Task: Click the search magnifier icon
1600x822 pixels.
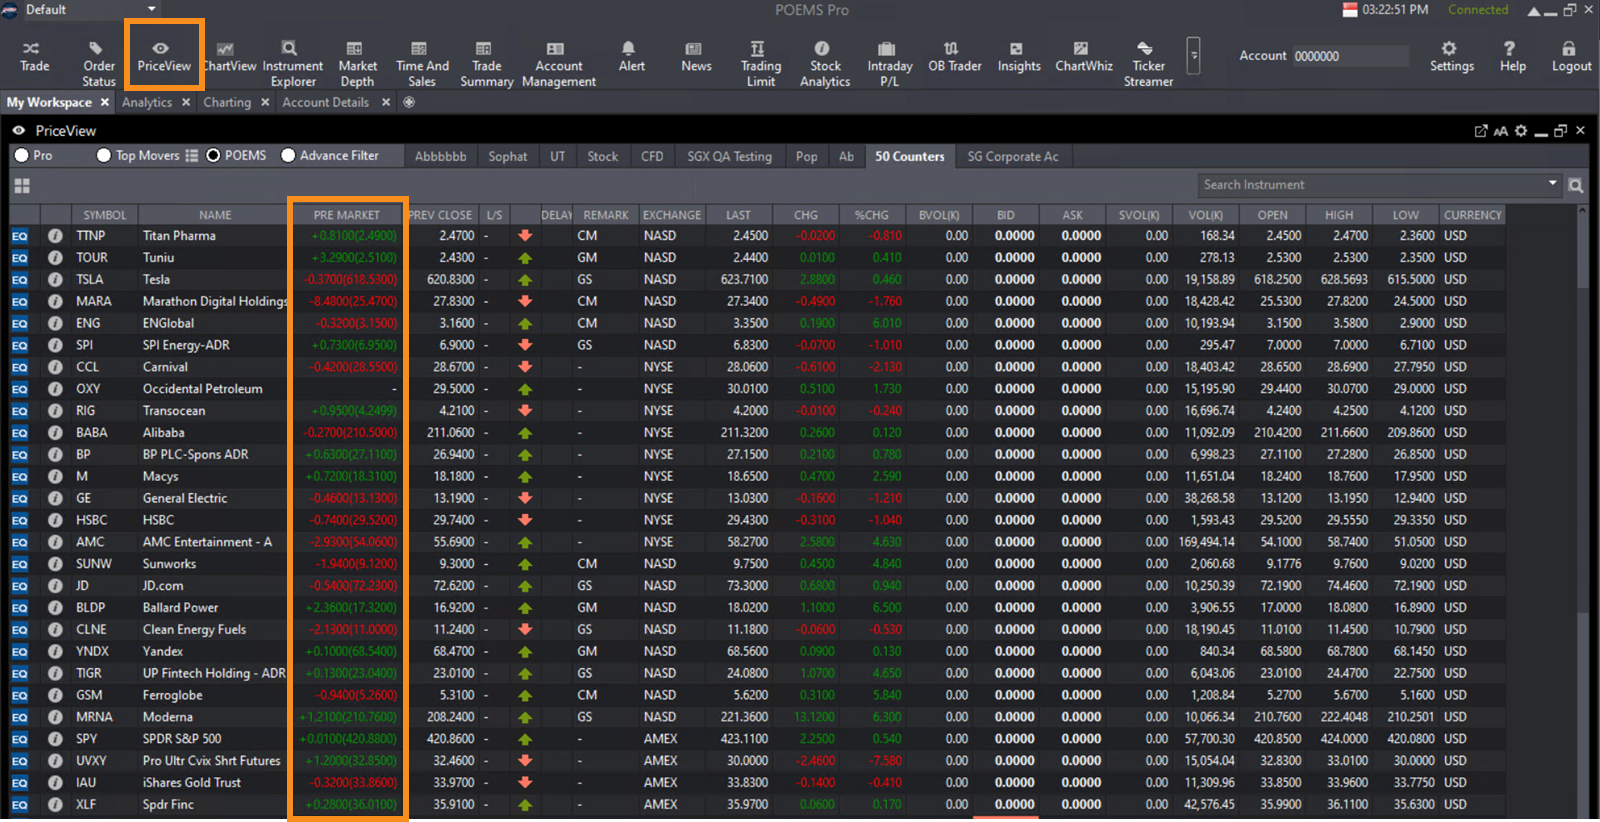Action: point(1575,185)
